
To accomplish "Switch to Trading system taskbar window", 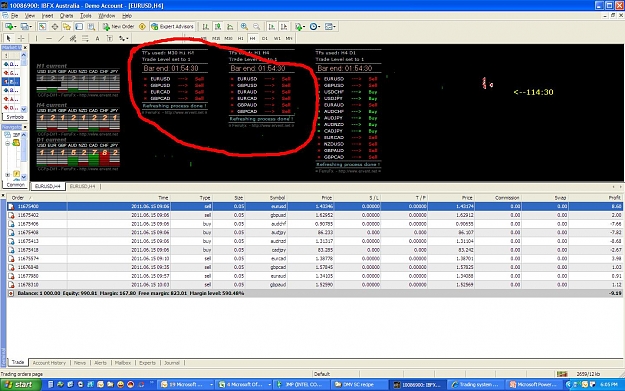I will pyautogui.click(x=477, y=385).
